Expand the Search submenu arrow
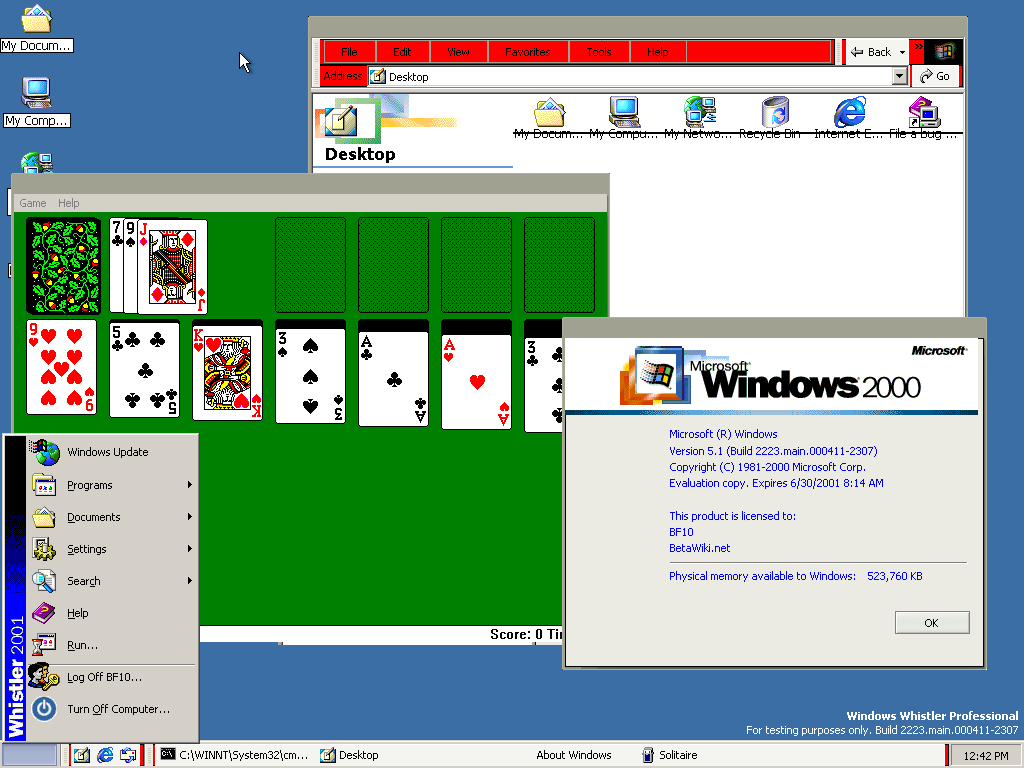Image resolution: width=1024 pixels, height=768 pixels. tap(189, 581)
